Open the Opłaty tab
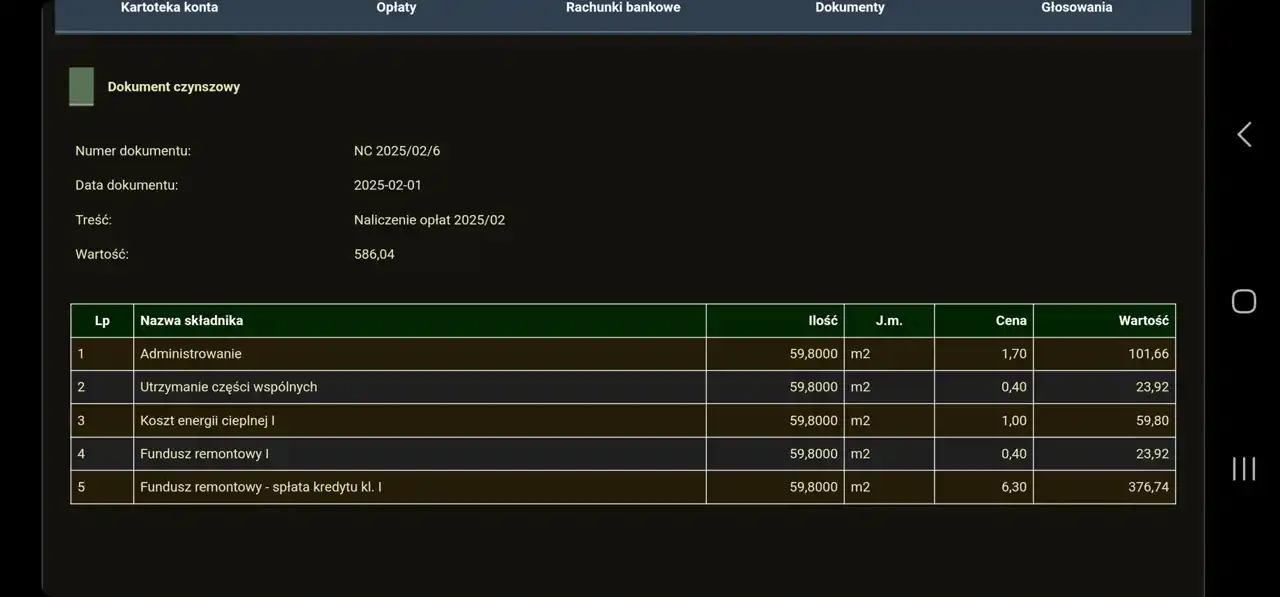Viewport: 1280px width, 597px height. click(x=396, y=8)
